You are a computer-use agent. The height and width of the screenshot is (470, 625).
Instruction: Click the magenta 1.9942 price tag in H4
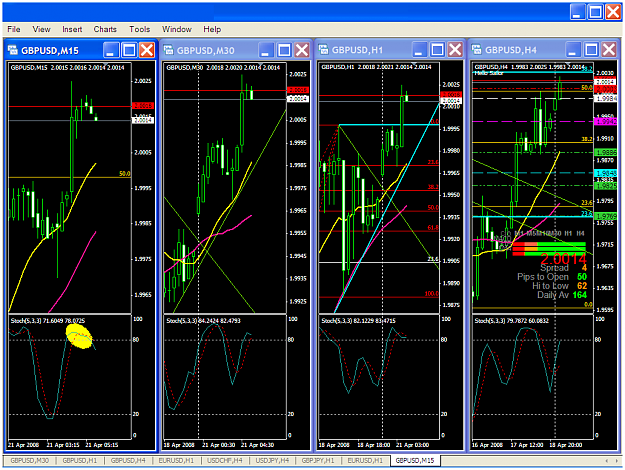[605, 122]
